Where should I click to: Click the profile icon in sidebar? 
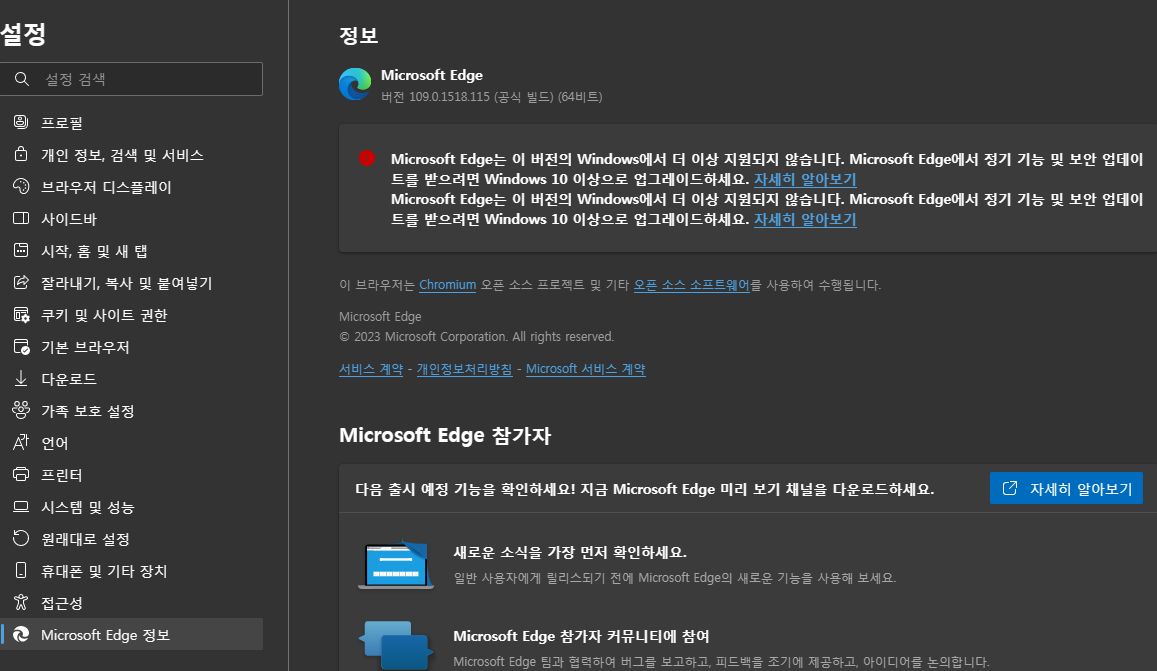[21, 122]
